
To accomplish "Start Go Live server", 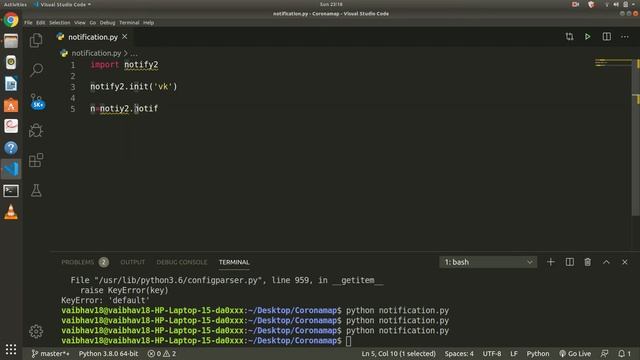I will [x=575, y=353].
